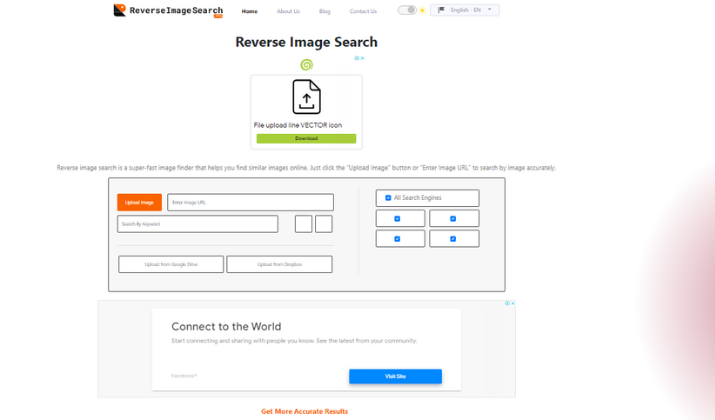Click the green spiral ad logo

click(306, 65)
